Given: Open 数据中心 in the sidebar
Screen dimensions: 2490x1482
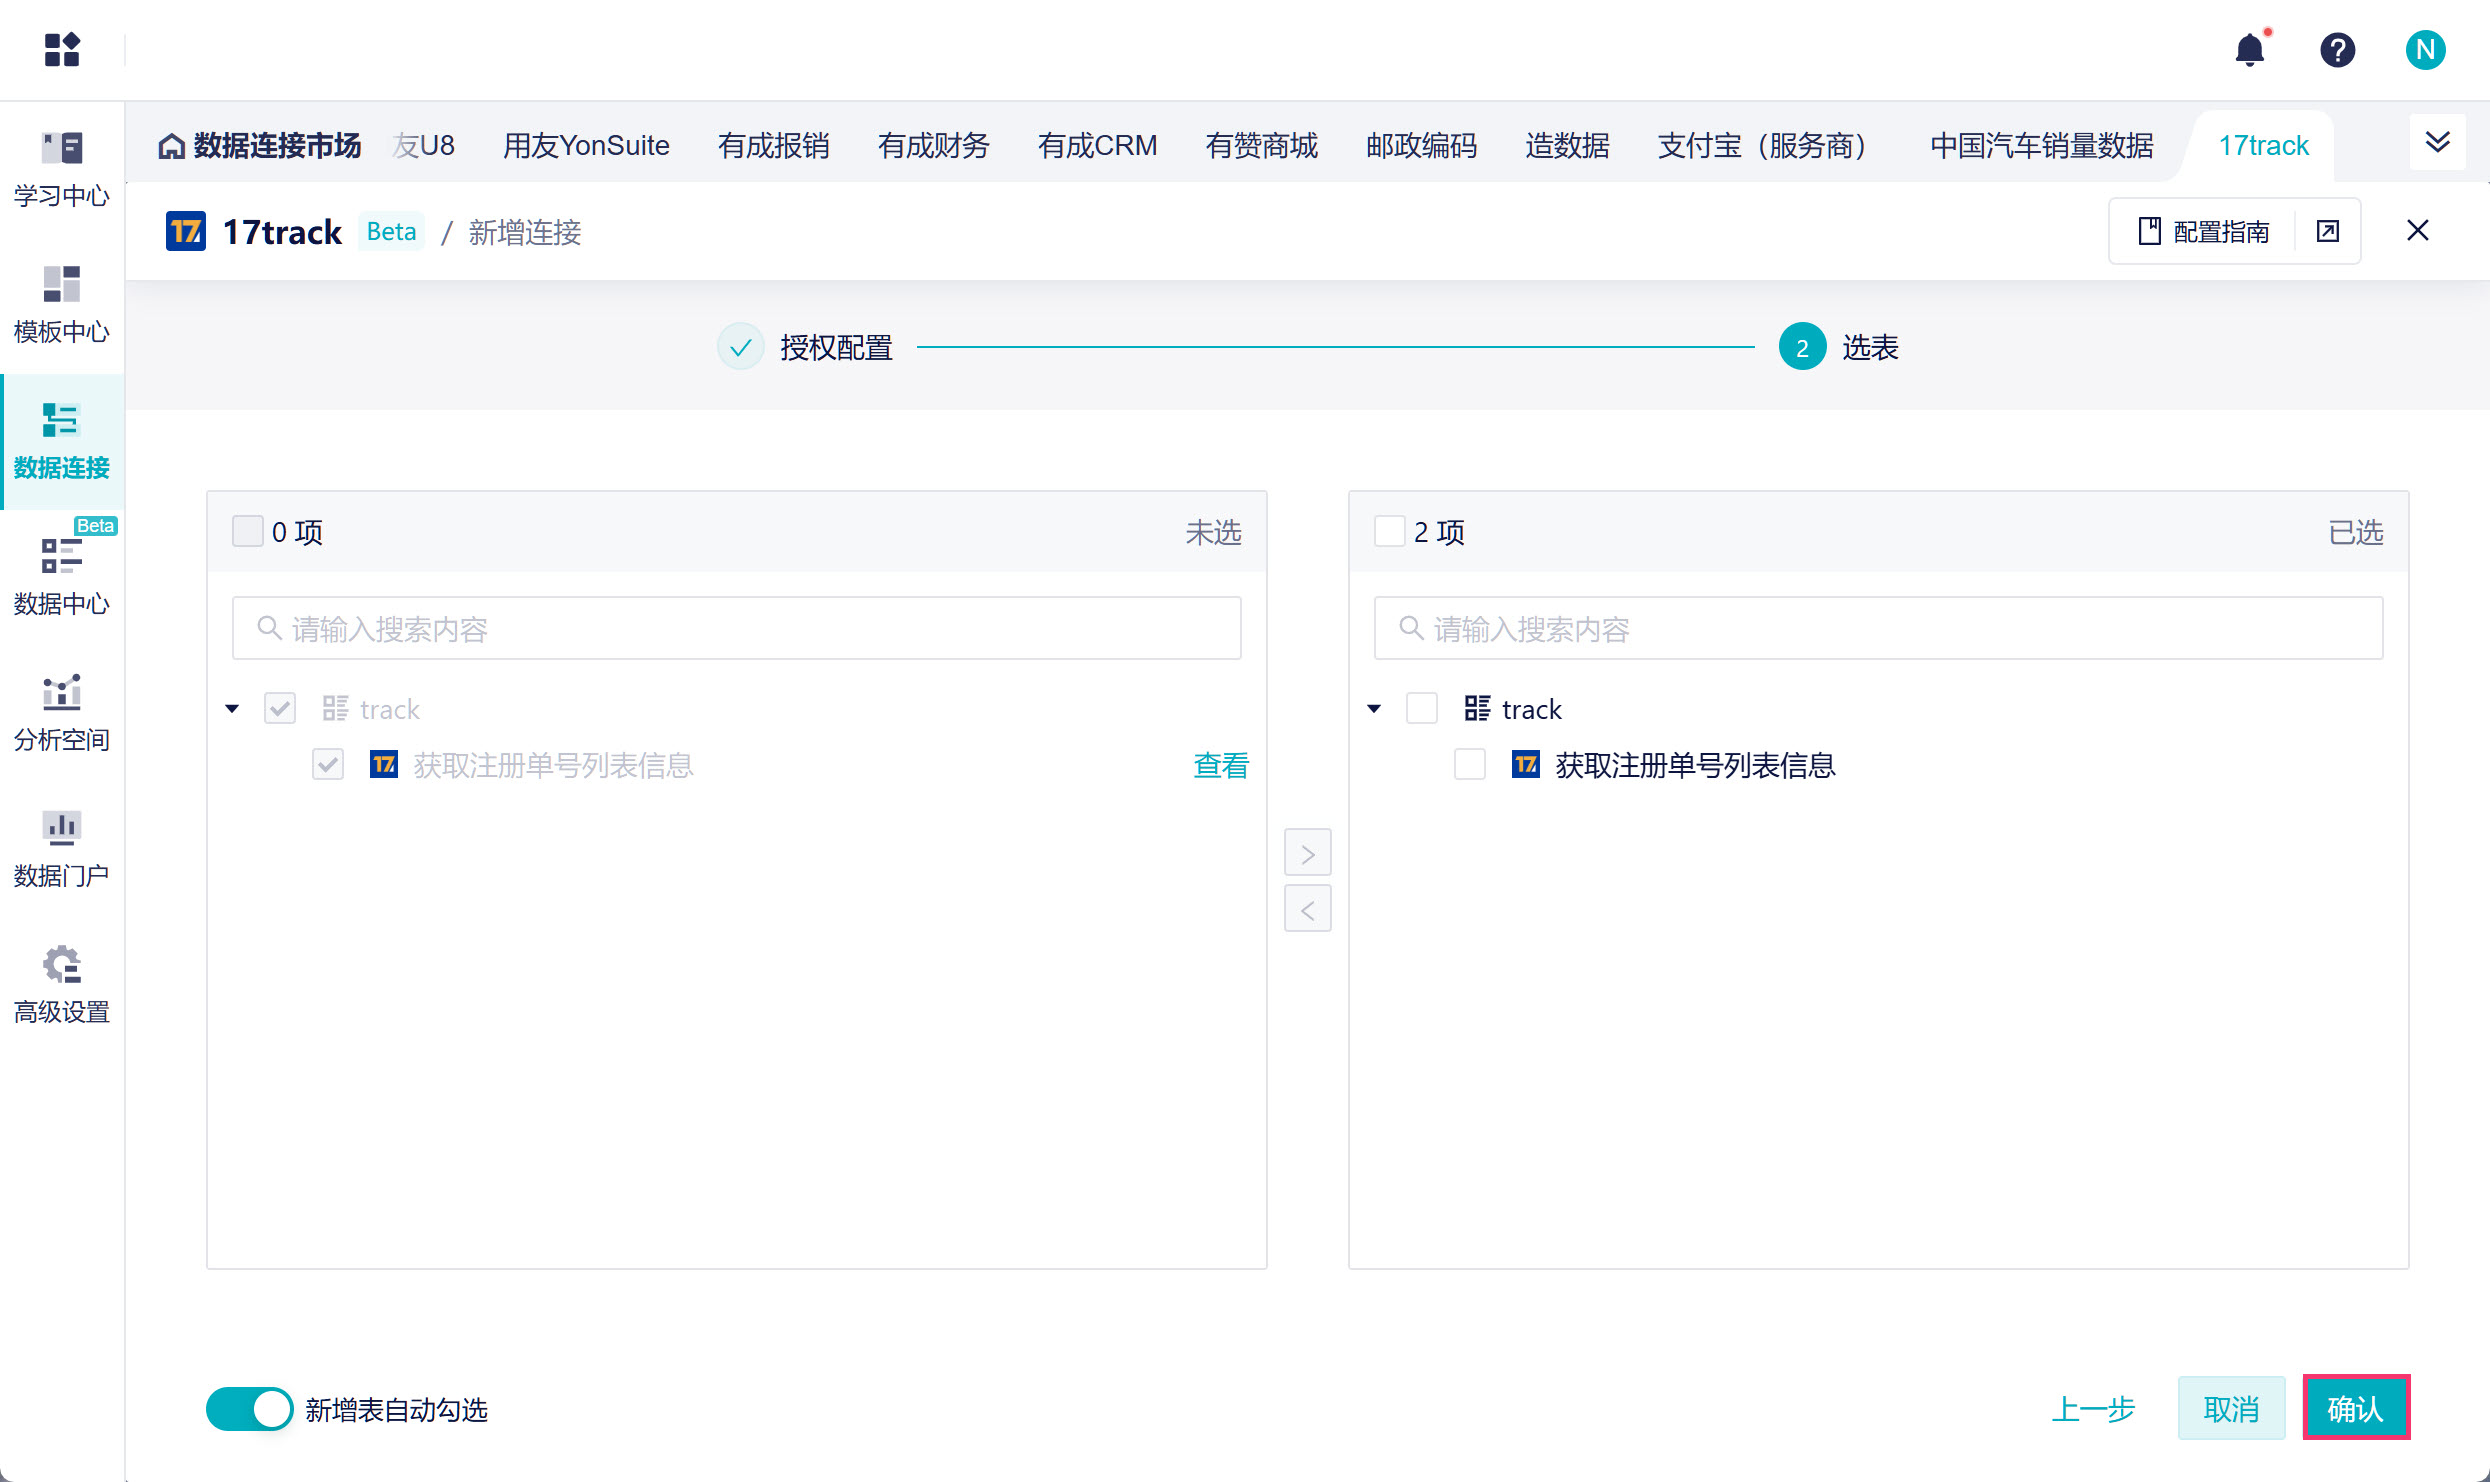Looking at the screenshot, I should [x=62, y=577].
